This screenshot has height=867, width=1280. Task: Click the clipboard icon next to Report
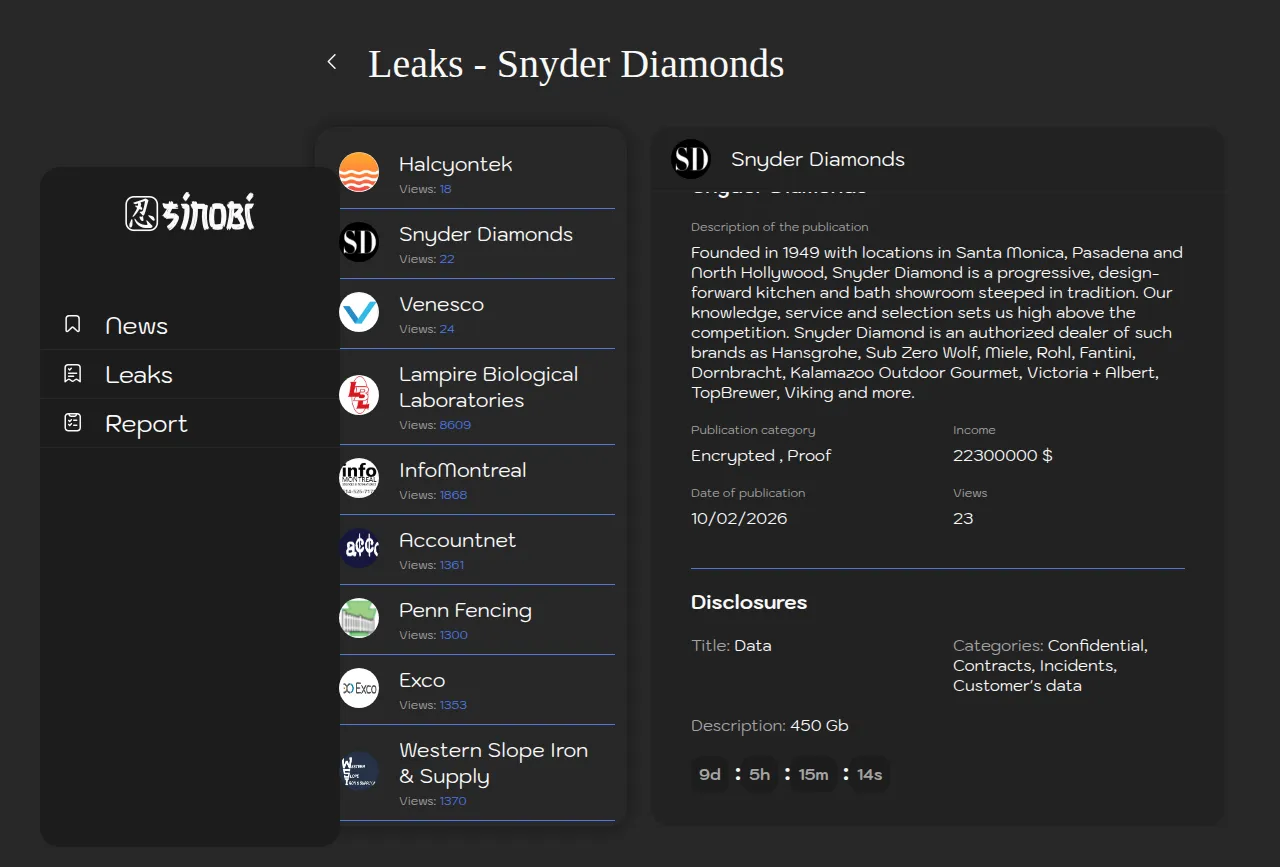(x=73, y=423)
